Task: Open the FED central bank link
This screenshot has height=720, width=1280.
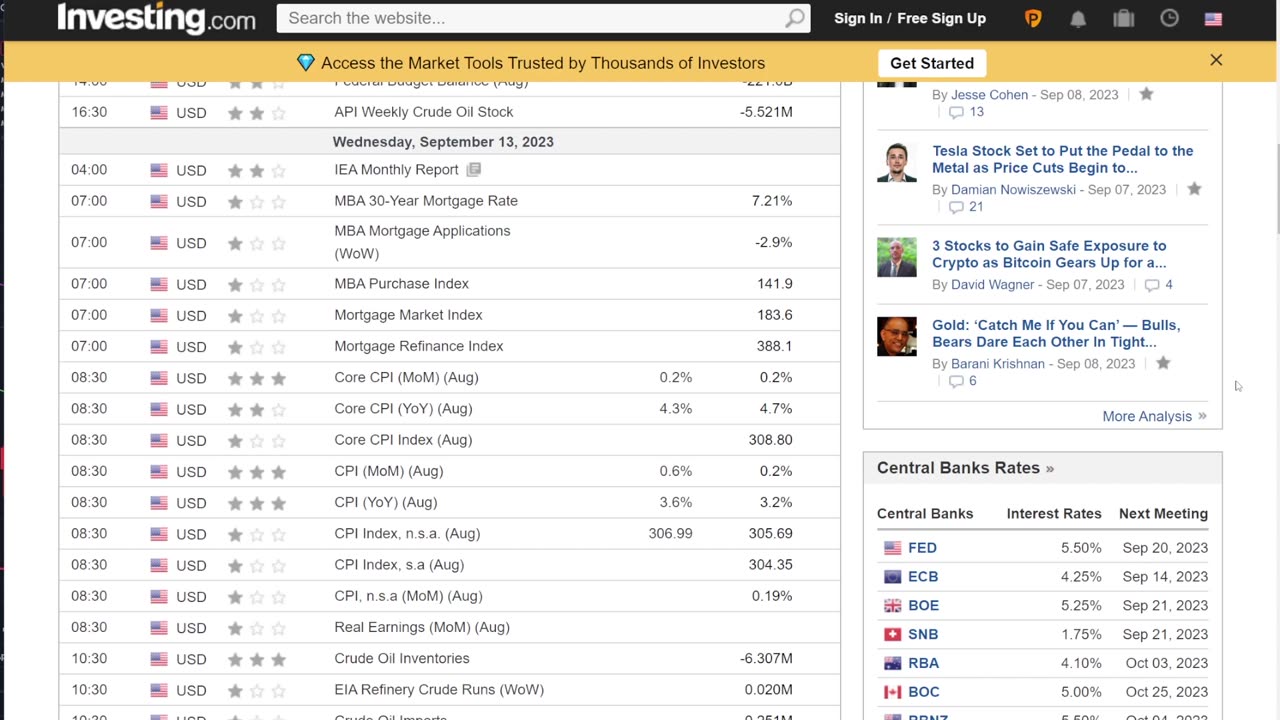Action: pyautogui.click(x=922, y=548)
